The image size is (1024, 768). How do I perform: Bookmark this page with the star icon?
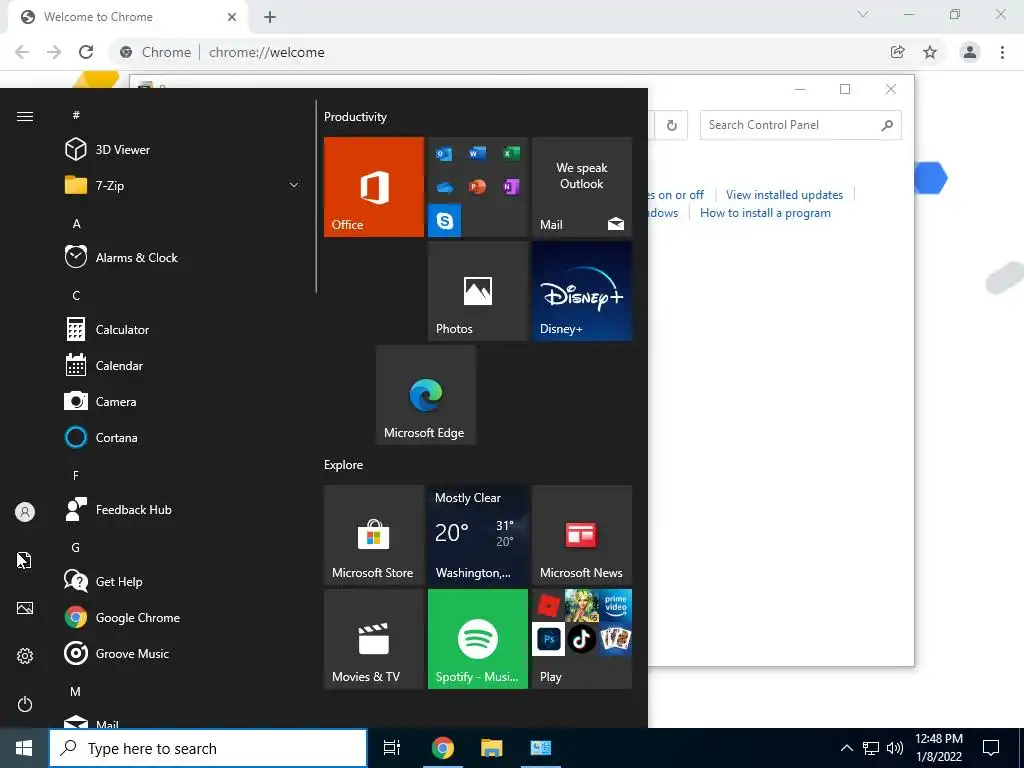click(x=930, y=52)
